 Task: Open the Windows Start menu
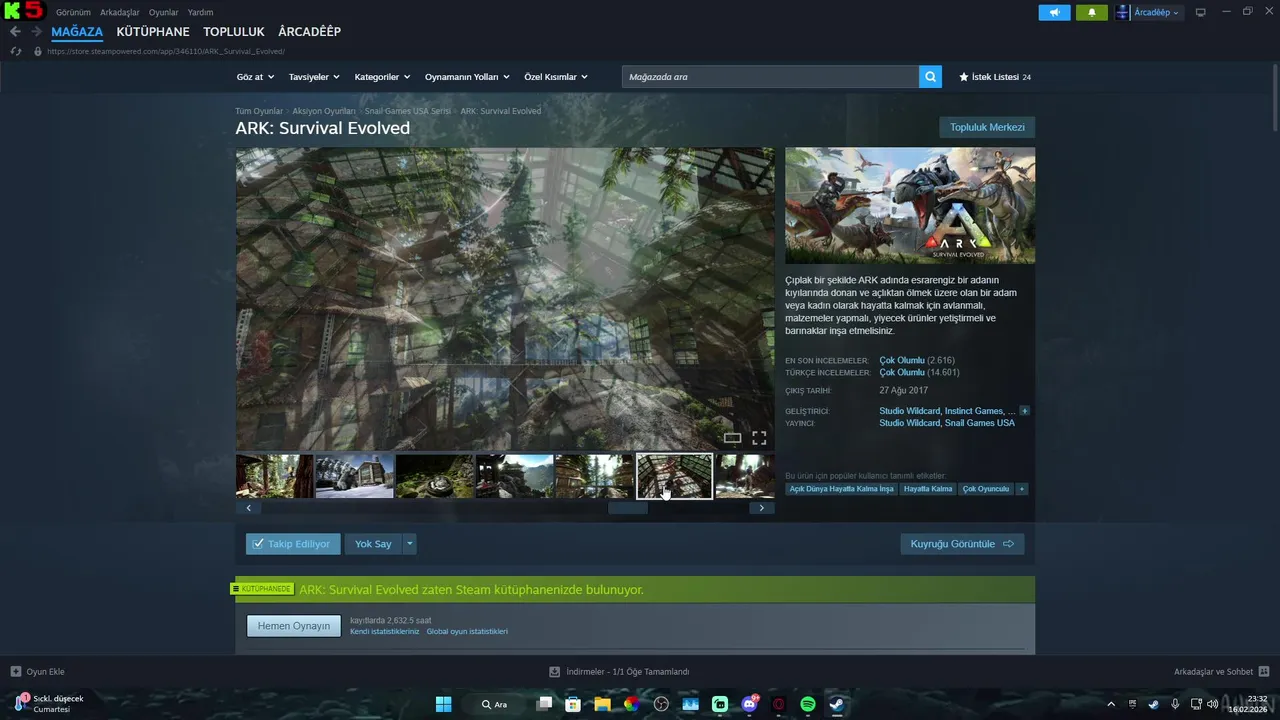coord(443,704)
